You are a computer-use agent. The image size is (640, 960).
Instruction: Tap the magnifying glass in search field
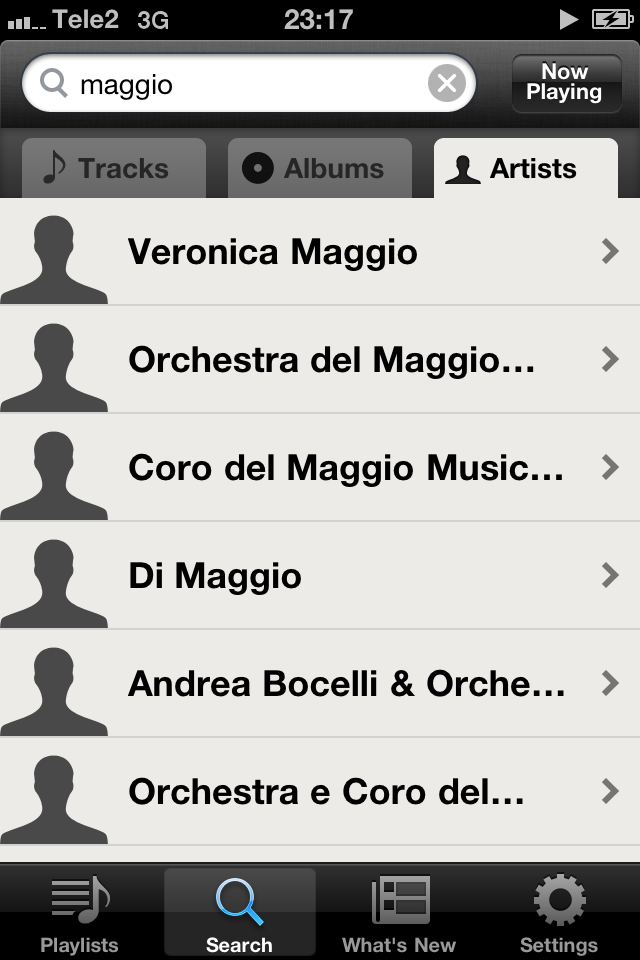click(53, 84)
